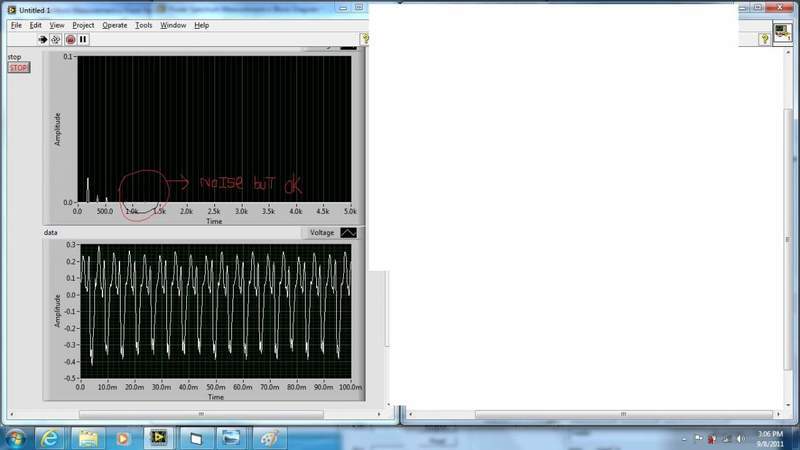Click the Voltage plot legend label
The height and width of the screenshot is (450, 800).
click(321, 232)
